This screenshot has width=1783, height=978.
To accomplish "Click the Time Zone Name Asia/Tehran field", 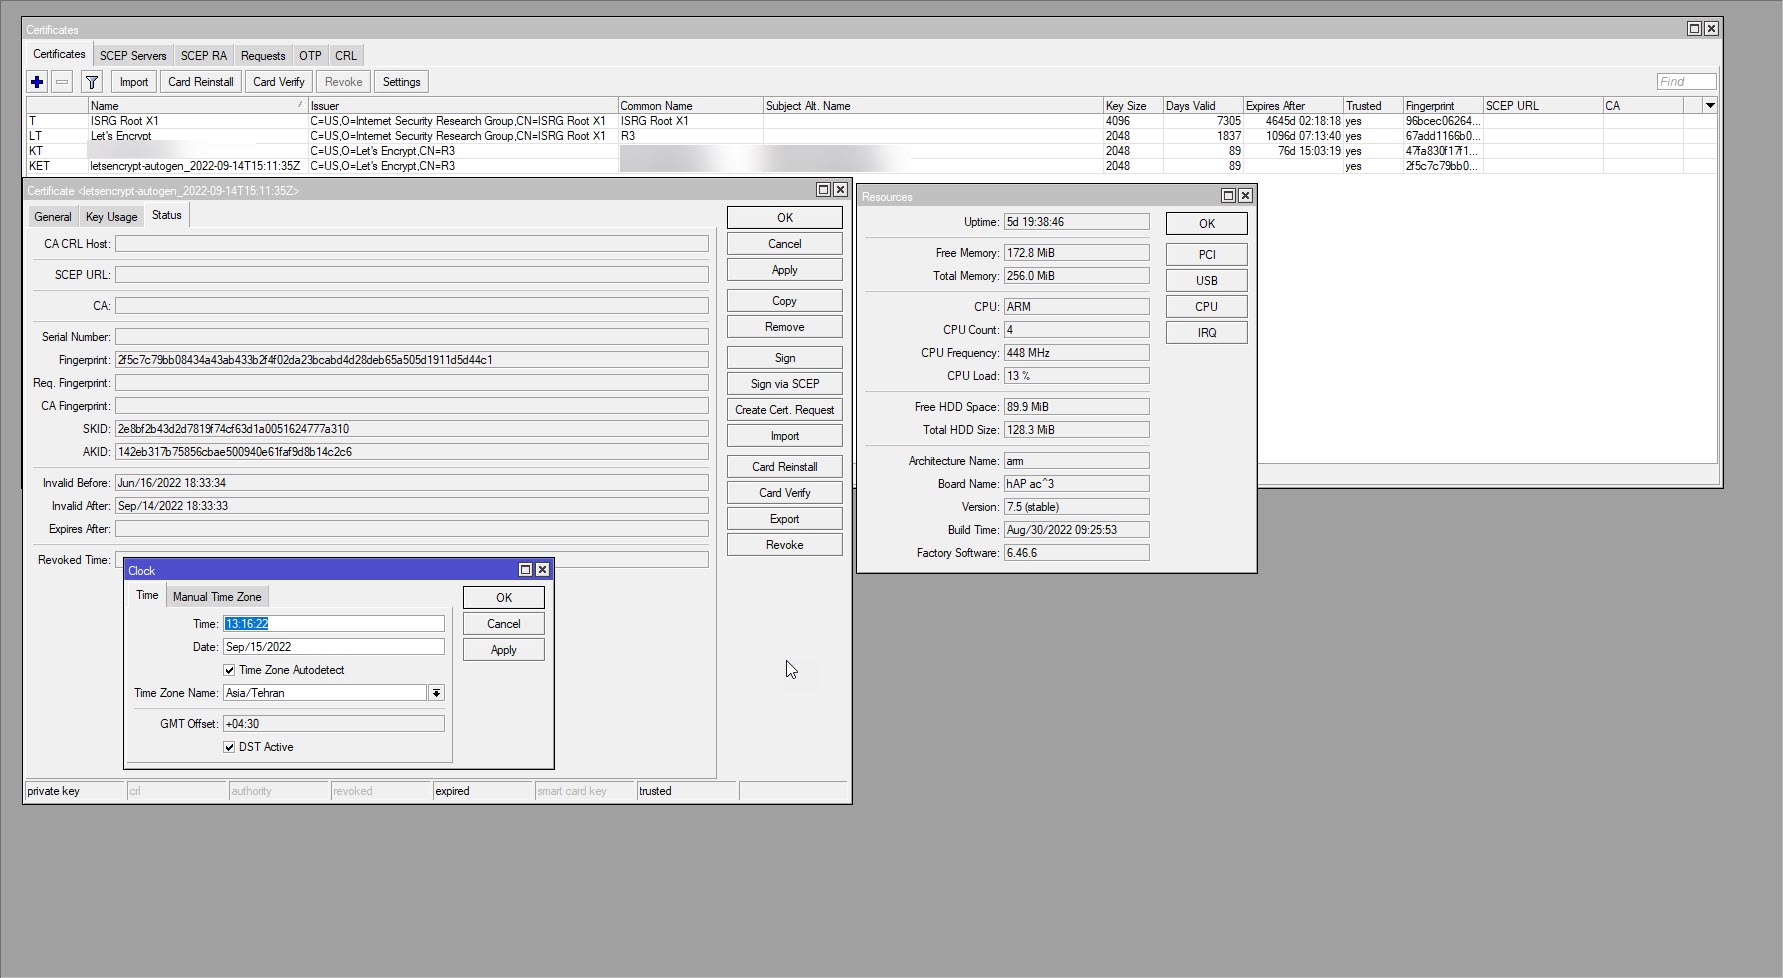I will coord(325,693).
